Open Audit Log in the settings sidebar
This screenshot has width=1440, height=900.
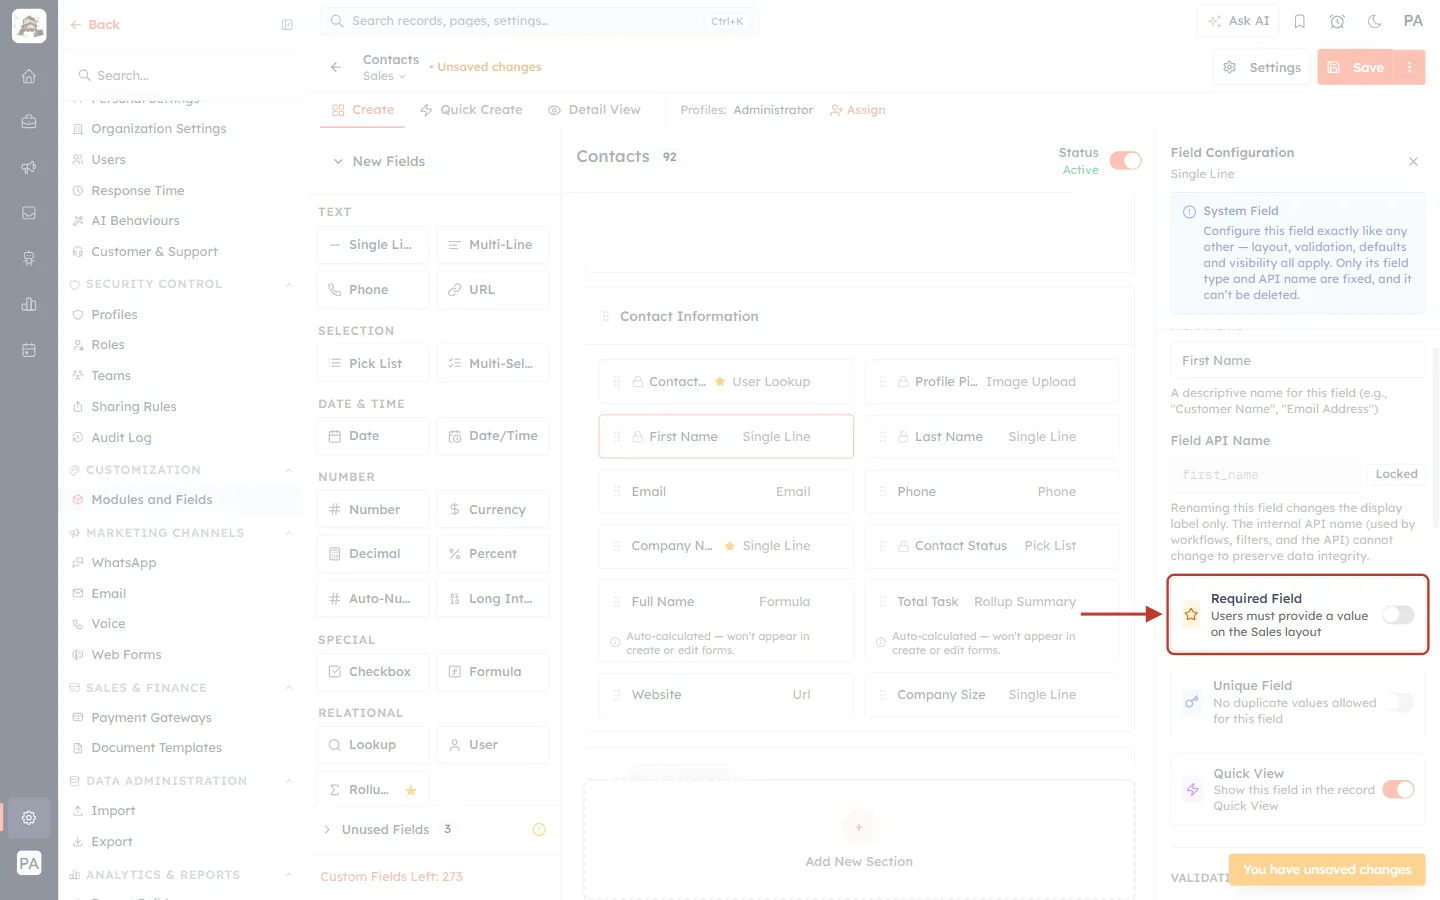181,438
